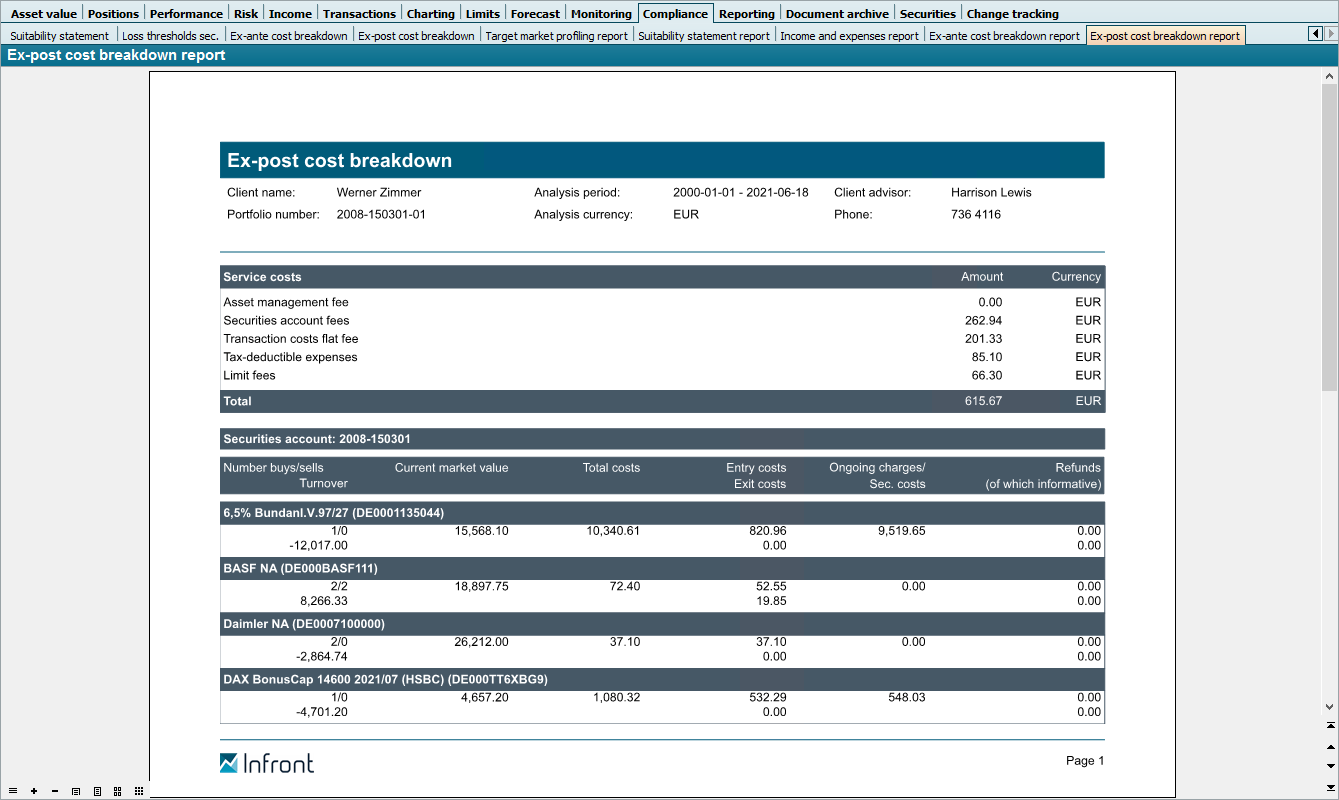The height and width of the screenshot is (800, 1339).
Task: Switch to four-page grid view icon
Action: [x=118, y=791]
